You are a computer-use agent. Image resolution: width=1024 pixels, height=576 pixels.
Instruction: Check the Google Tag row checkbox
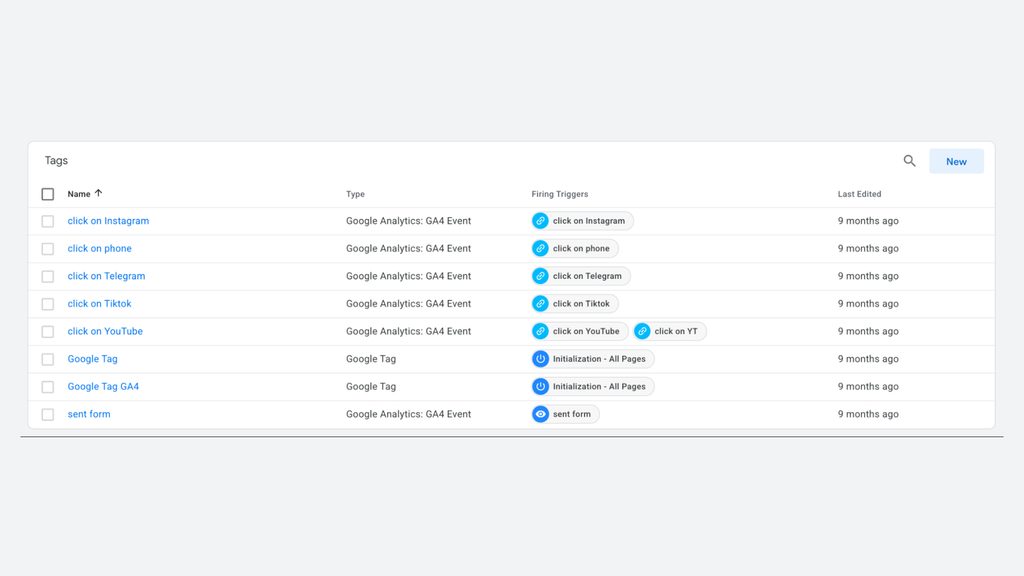[x=48, y=359]
